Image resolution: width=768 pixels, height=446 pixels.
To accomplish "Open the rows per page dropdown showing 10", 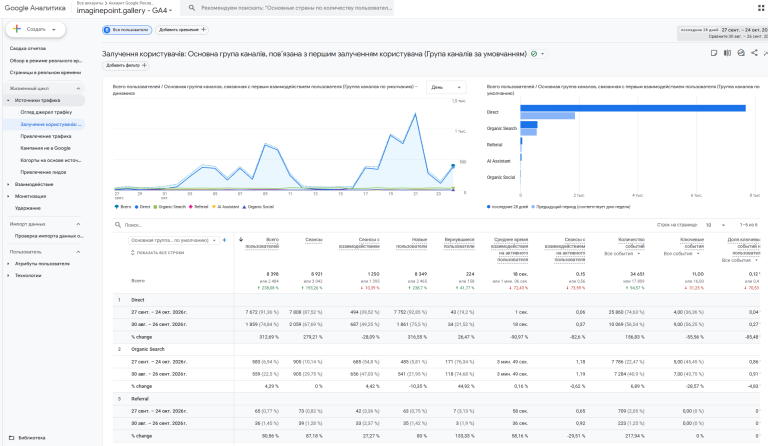I will (715, 225).
